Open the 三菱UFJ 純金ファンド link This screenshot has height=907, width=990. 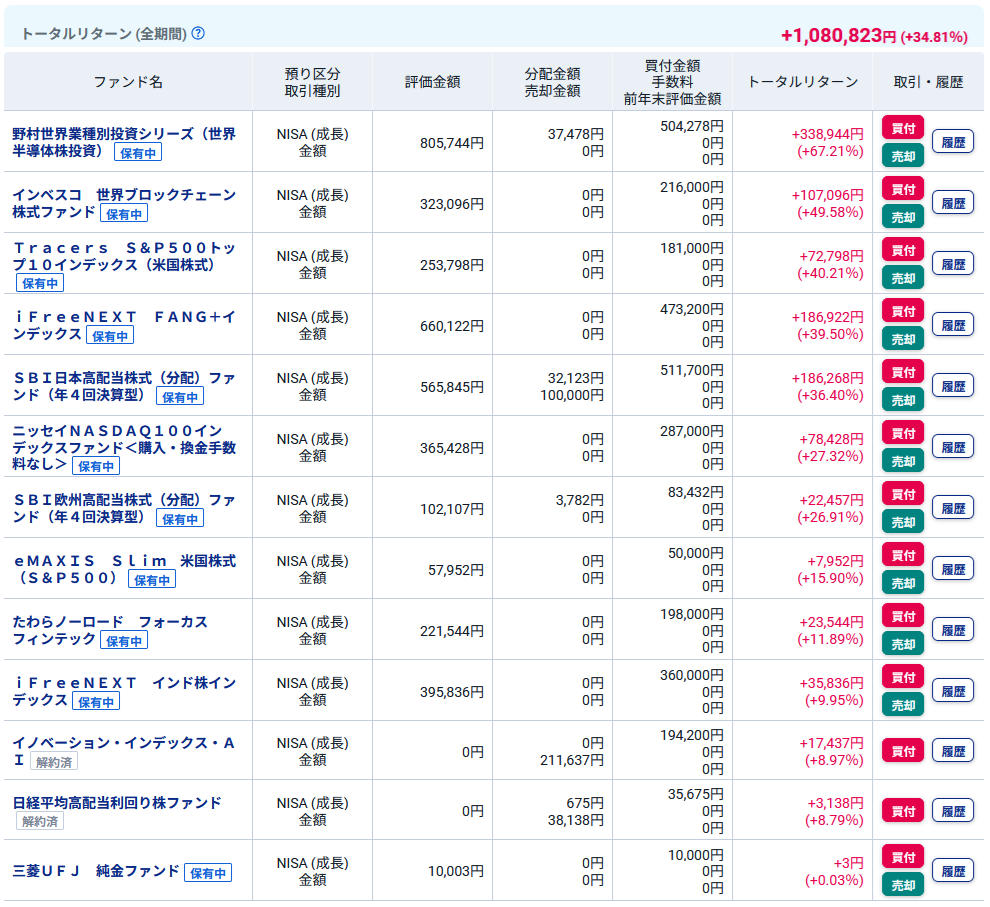(96, 871)
